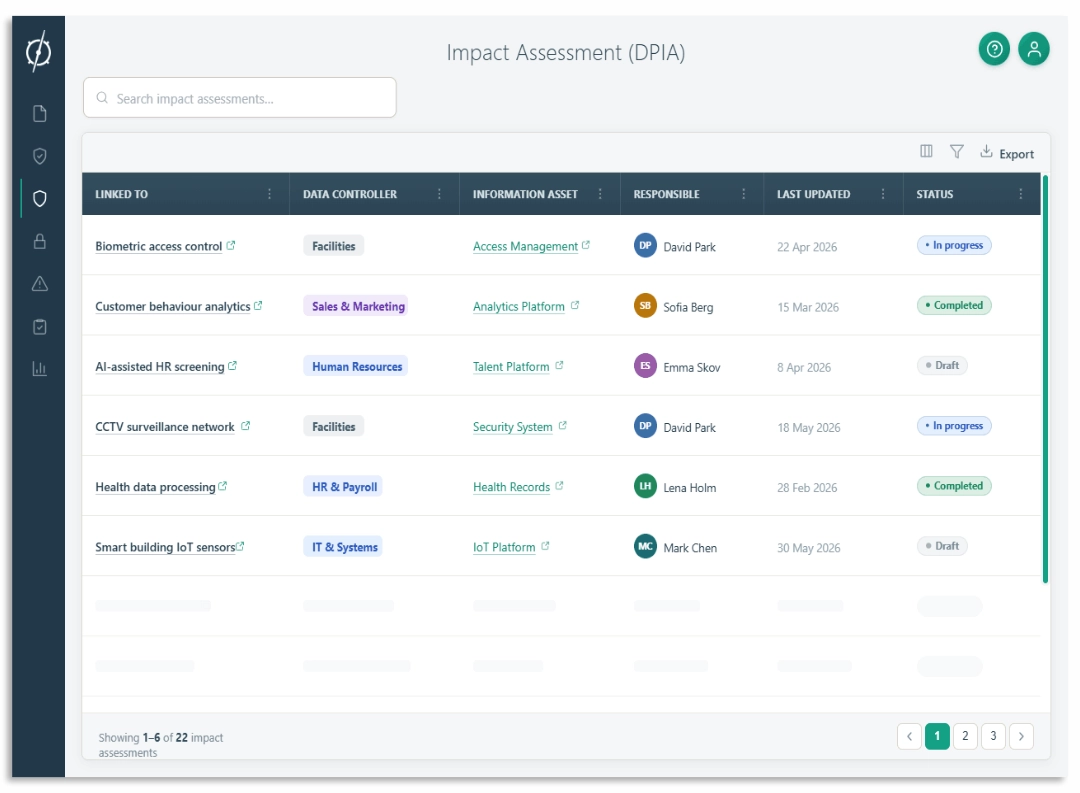This screenshot has height=793, width=1080.
Task: Open external link icon beside Health data processing
Action: (x=222, y=486)
